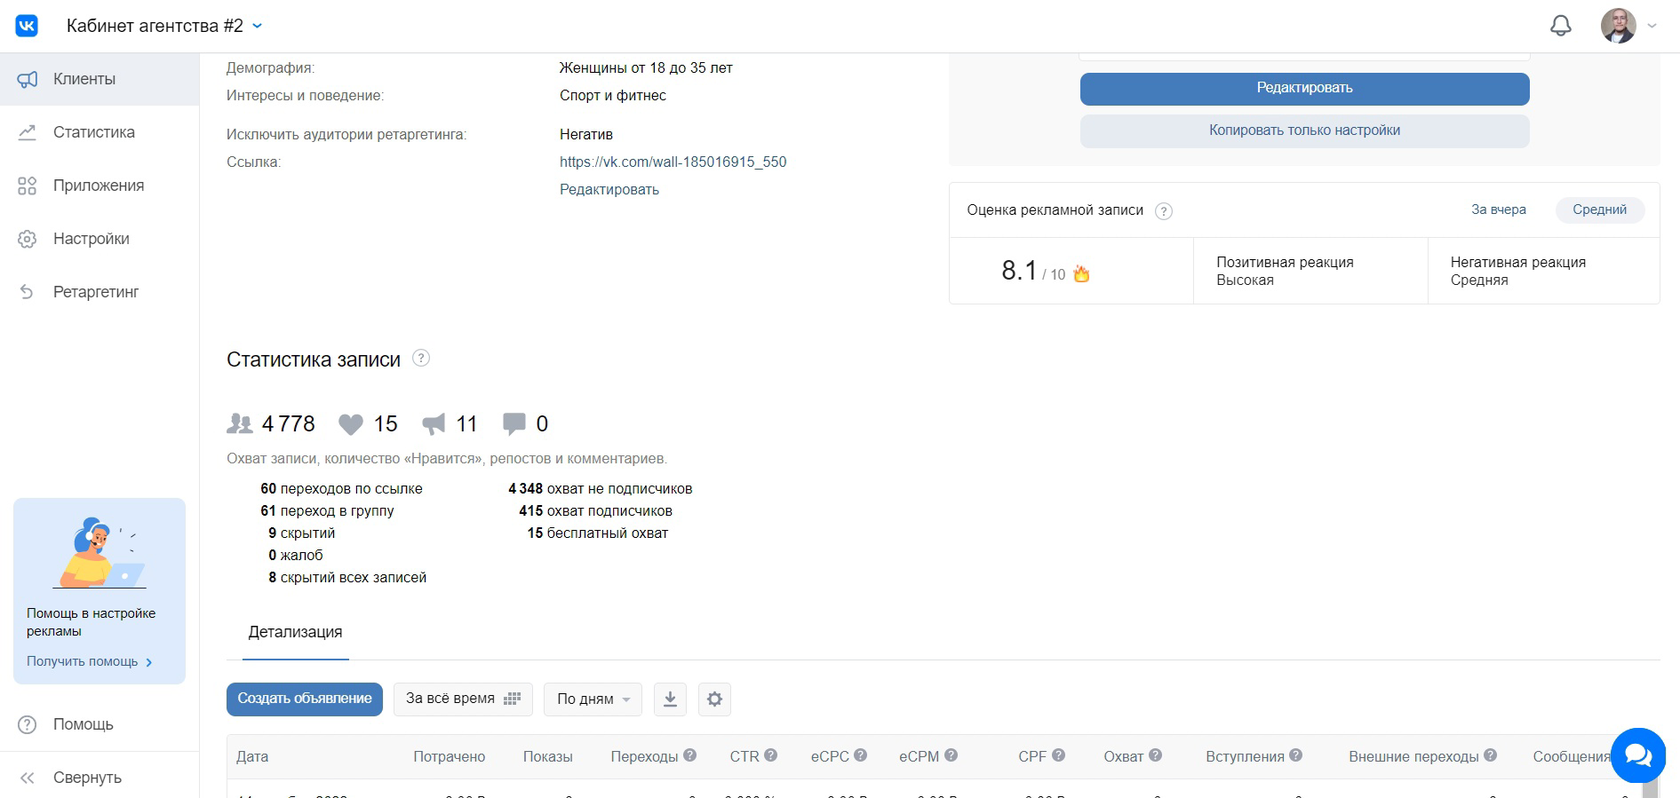Select the Средний rating toggle
Screen dimensions: 1680x798
(1599, 210)
